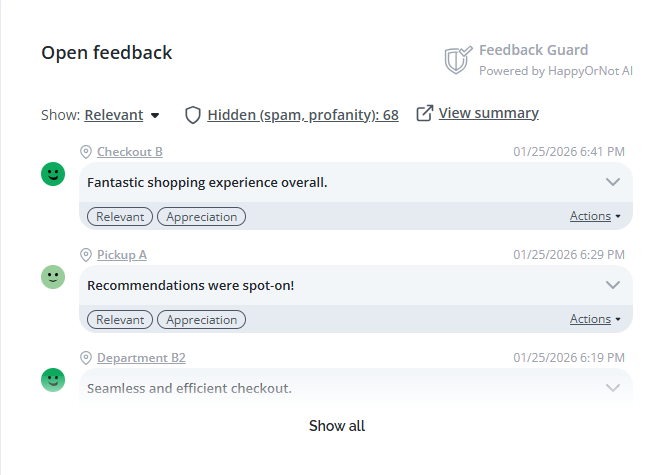Click the dark green smiley for Checkout B
The image size is (671, 475).
tap(53, 174)
